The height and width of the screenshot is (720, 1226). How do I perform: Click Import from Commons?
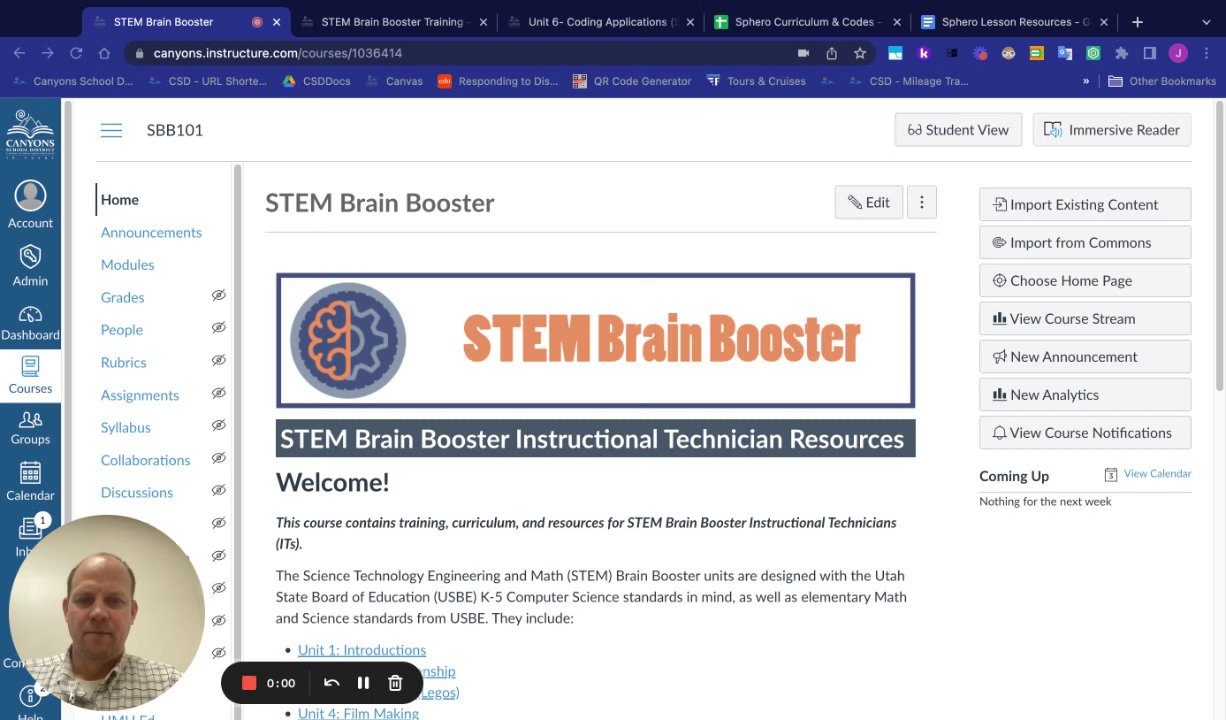(x=1085, y=242)
